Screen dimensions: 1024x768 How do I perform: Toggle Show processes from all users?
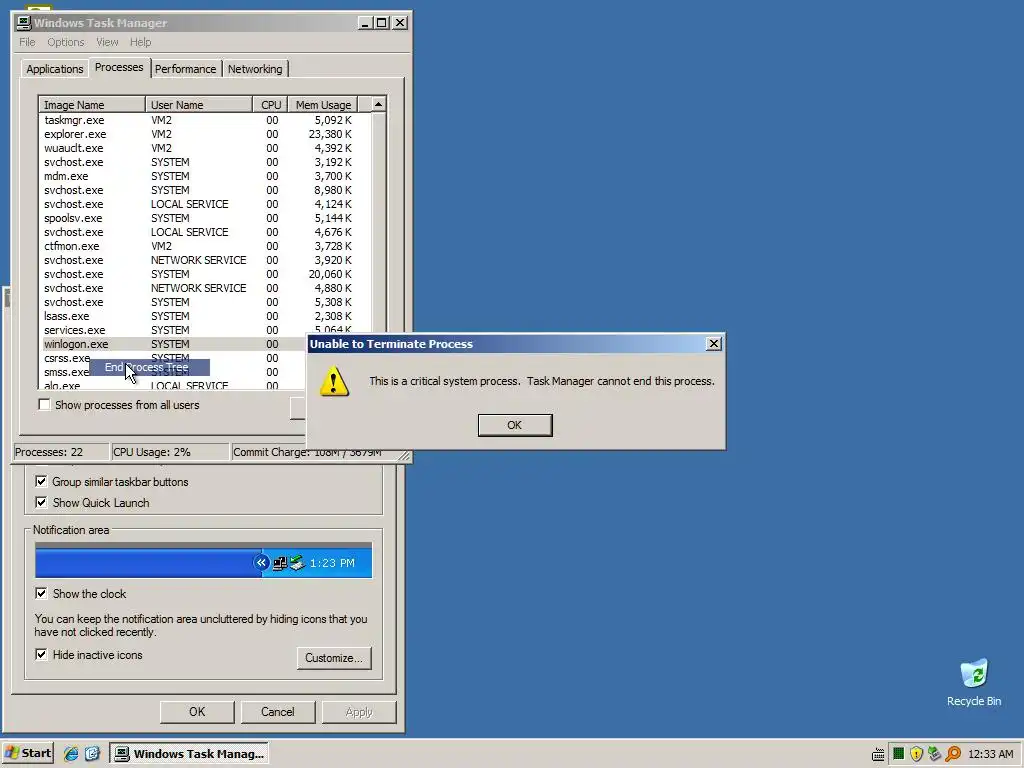44,405
